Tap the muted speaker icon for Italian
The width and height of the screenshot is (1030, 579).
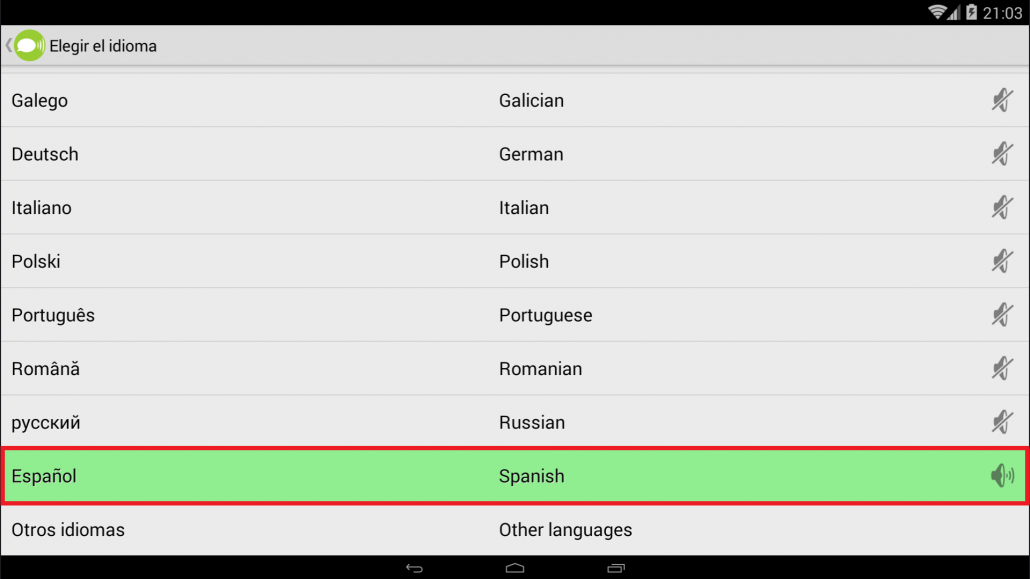click(x=1002, y=208)
